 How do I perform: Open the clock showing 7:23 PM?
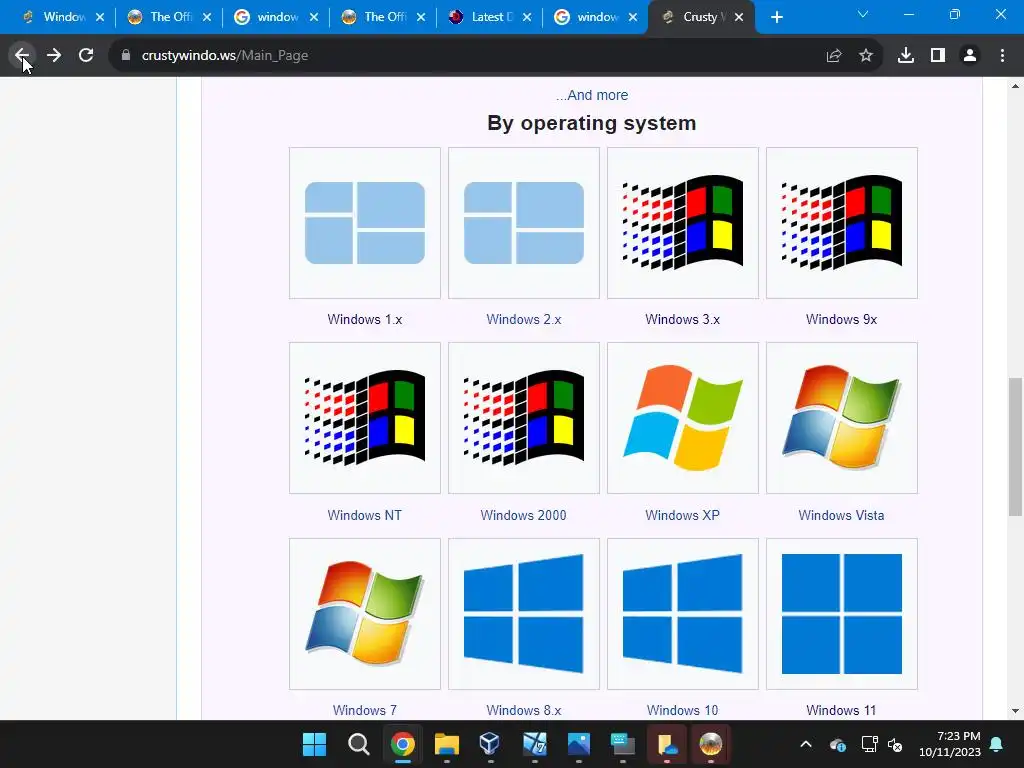950,744
